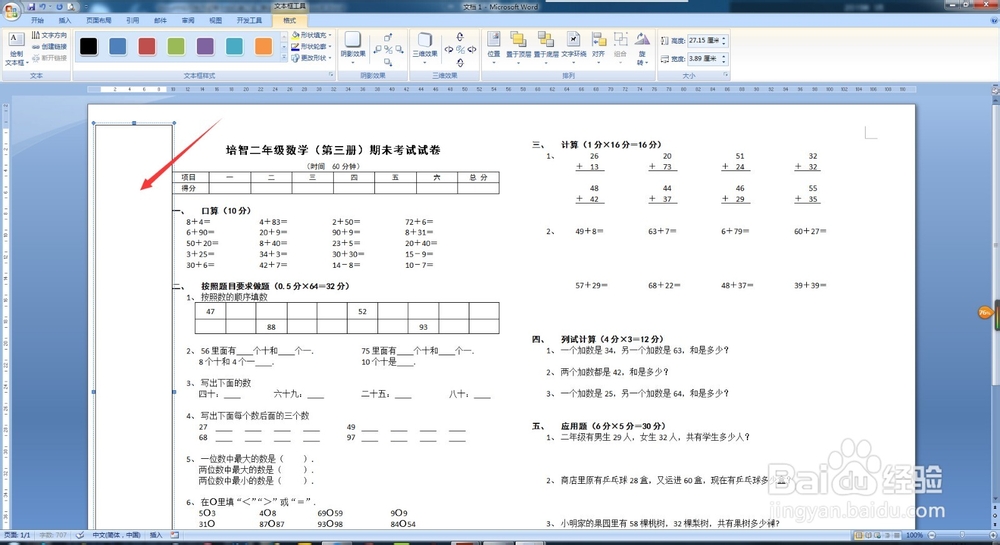This screenshot has height=545, width=1000.
Task: Toggle the 插入 insert/overtype mode indicator
Action: [156, 535]
